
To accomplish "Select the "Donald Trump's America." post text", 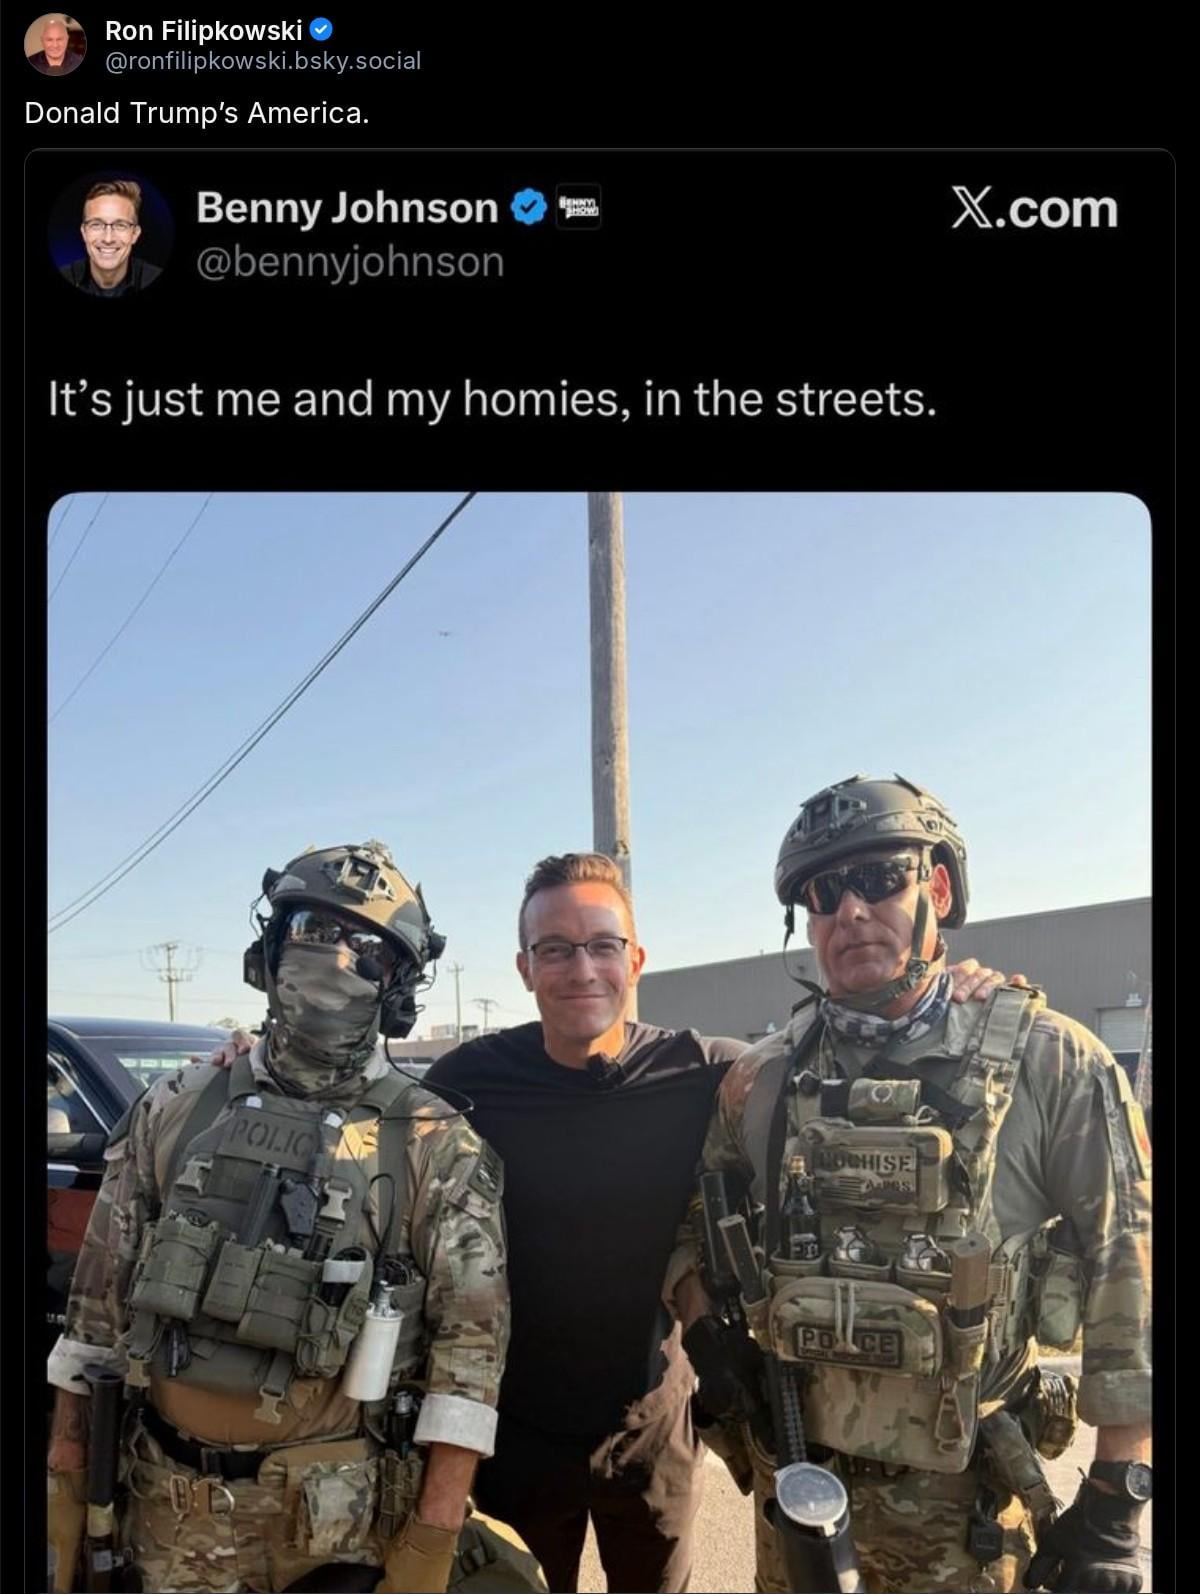I will tap(197, 113).
